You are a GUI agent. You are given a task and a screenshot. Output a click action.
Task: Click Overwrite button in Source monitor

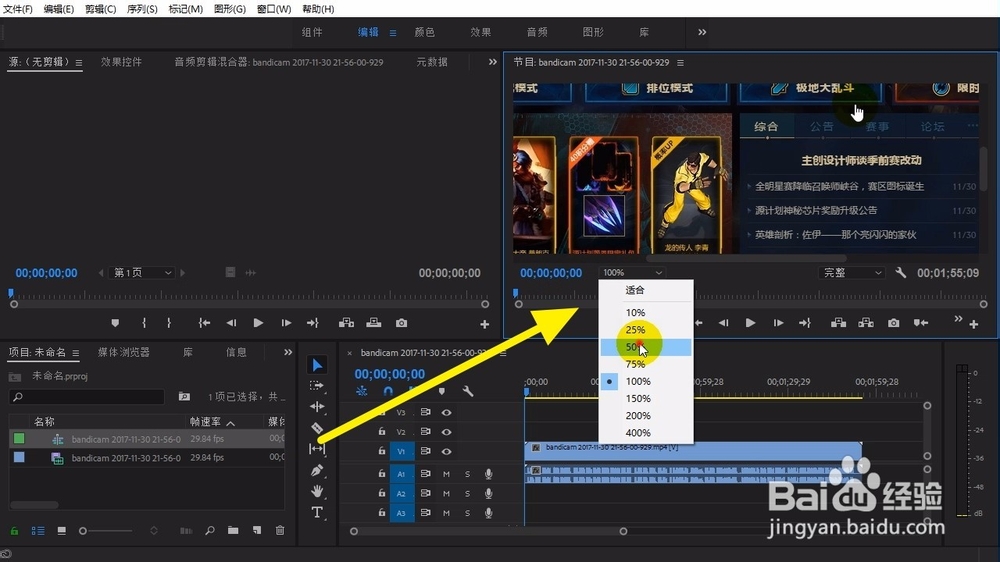374,323
